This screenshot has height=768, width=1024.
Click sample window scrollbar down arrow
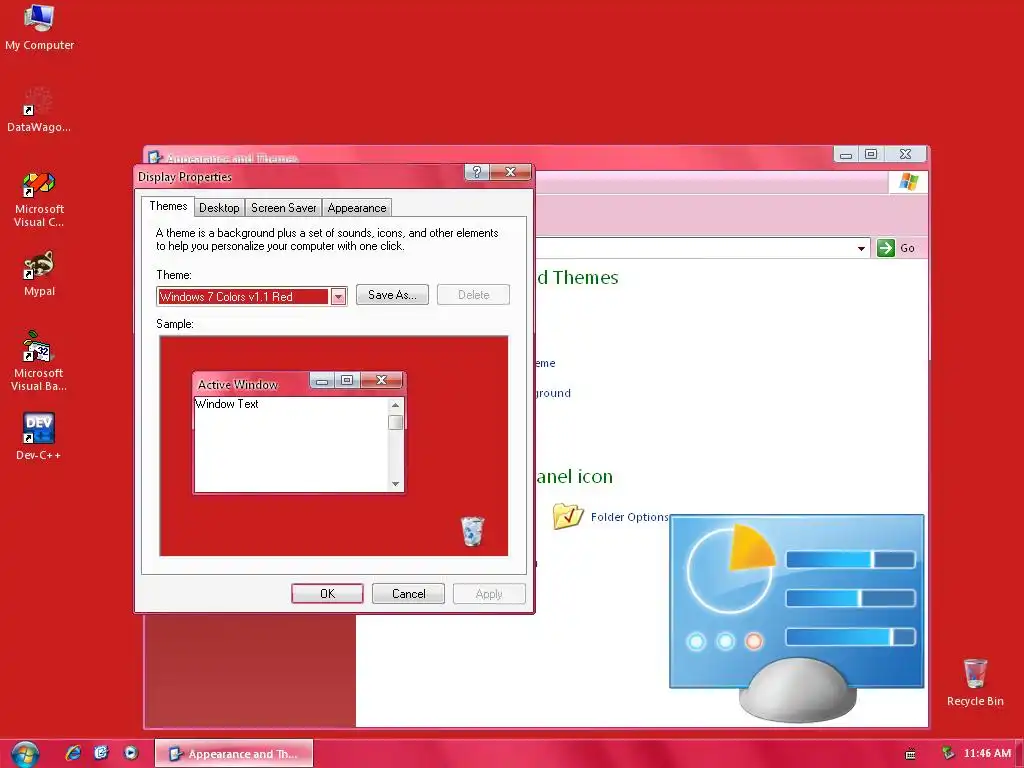(395, 484)
